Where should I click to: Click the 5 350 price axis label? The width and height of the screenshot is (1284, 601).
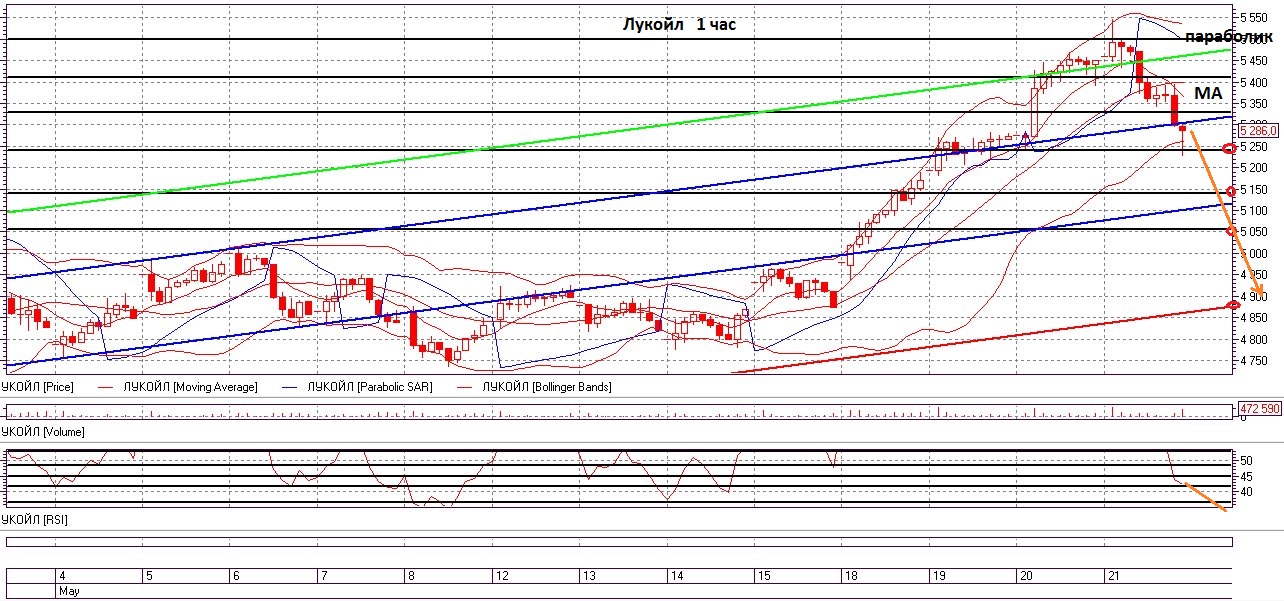tap(1255, 104)
